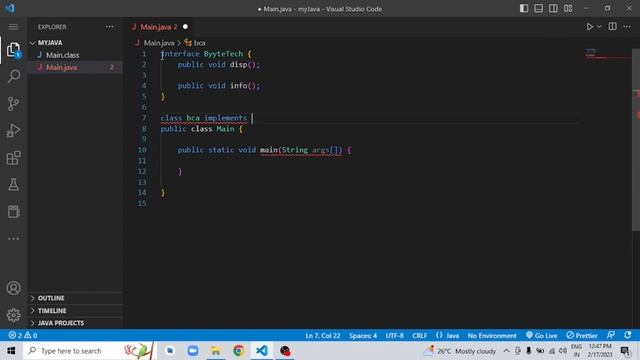Image resolution: width=640 pixels, height=360 pixels.
Task: Change encoding via UTF-8
Action: coord(395,336)
